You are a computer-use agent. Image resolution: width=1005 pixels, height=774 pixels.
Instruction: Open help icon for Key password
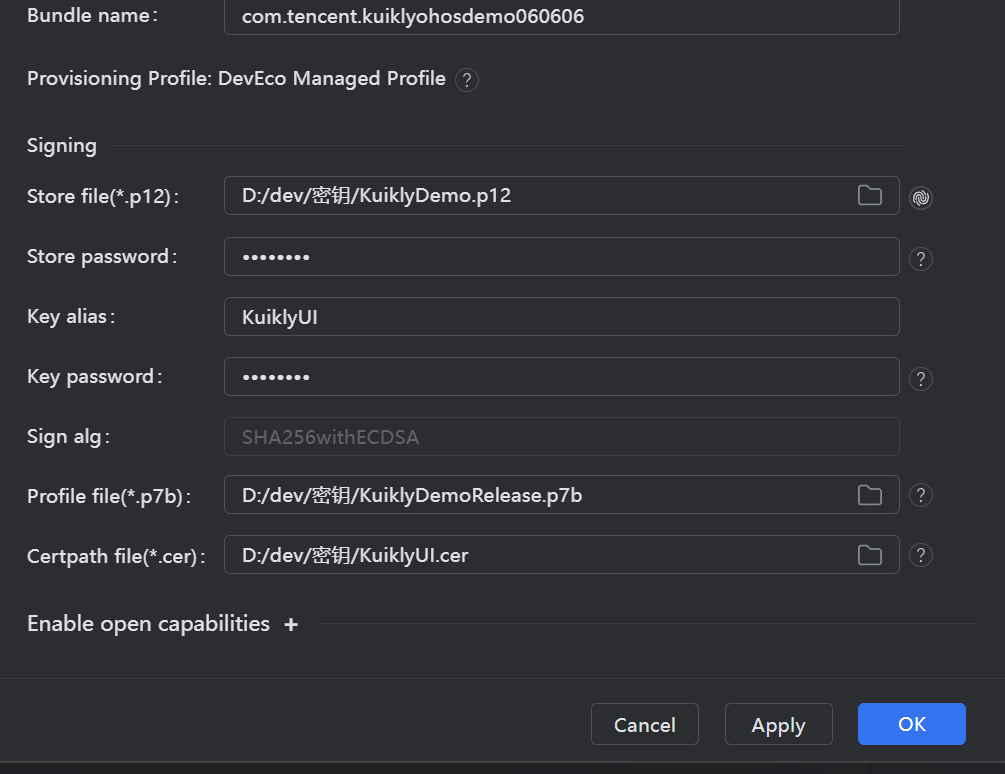tap(920, 379)
